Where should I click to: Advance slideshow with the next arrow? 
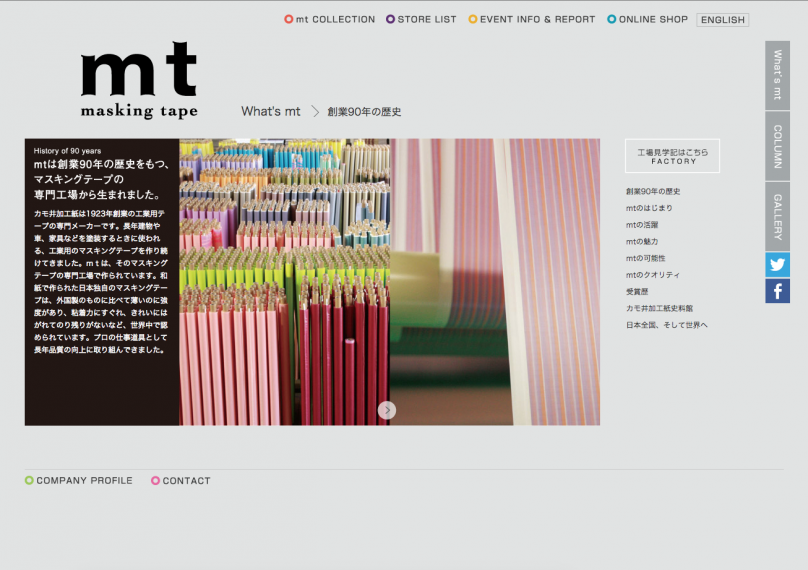tap(387, 410)
